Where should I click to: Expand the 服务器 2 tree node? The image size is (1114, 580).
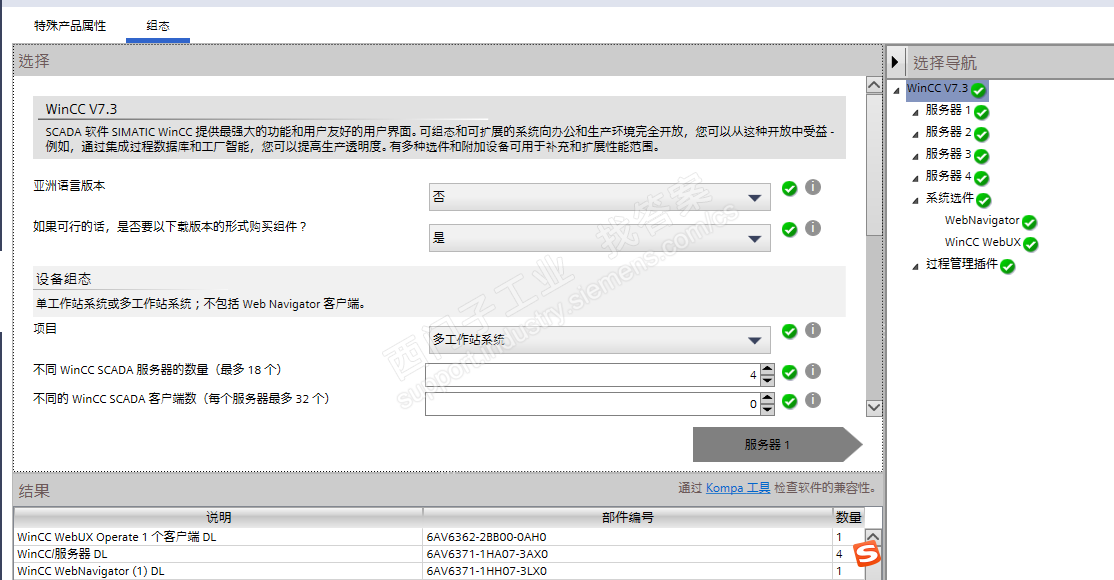(915, 134)
